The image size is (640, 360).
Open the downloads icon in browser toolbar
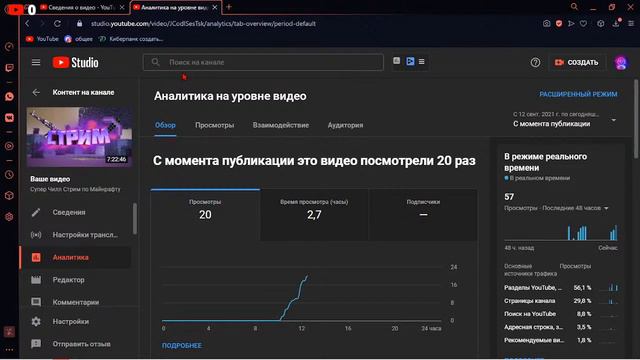(616, 23)
